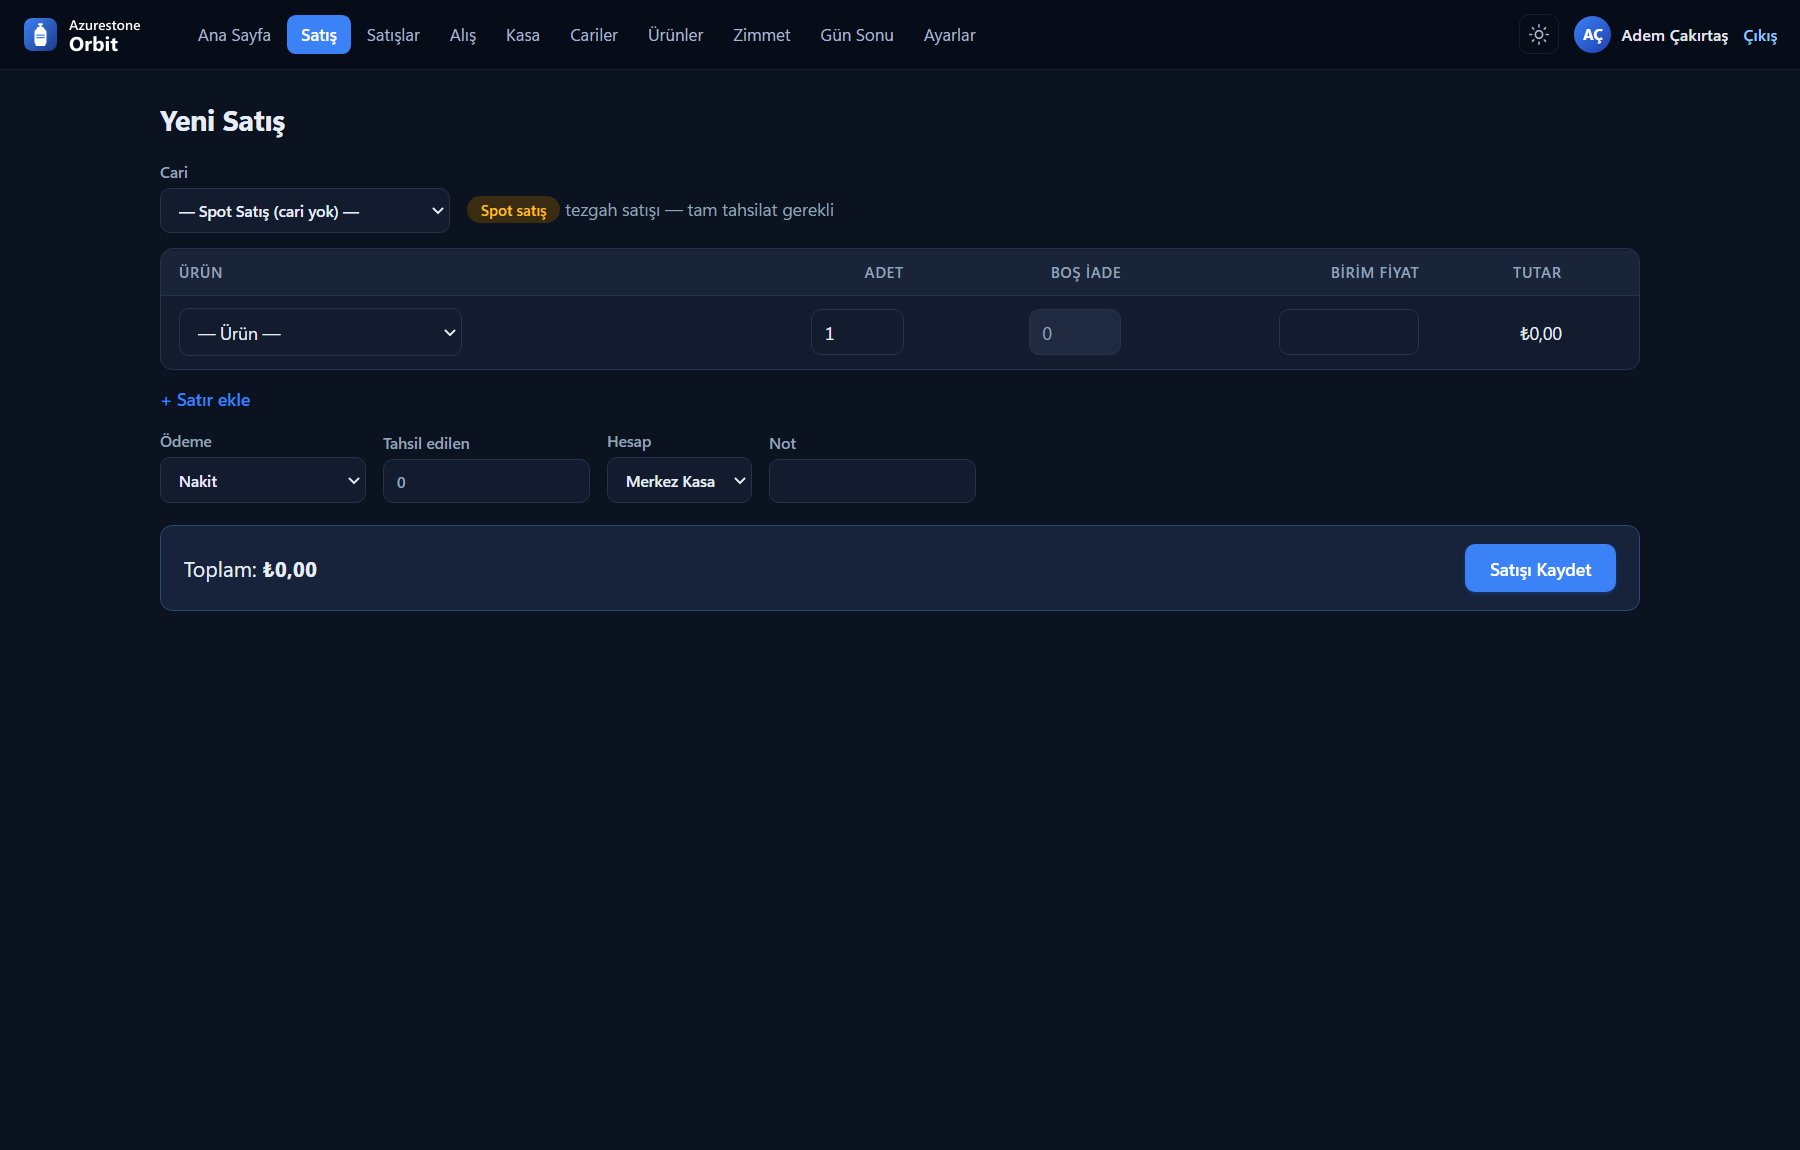Screen dimensions: 1800x1150
Task: Click the TUTAR column header
Action: click(x=1537, y=273)
